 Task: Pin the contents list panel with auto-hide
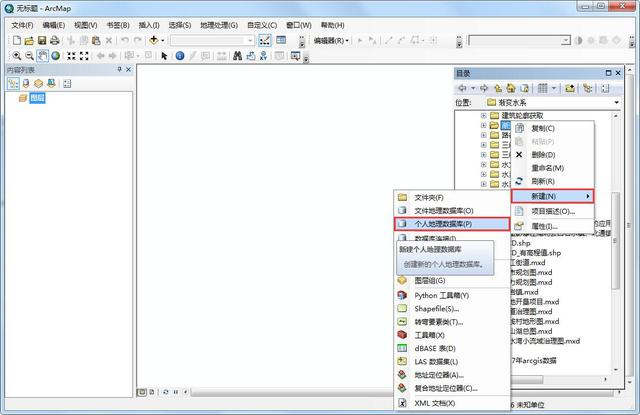pyautogui.click(x=119, y=69)
